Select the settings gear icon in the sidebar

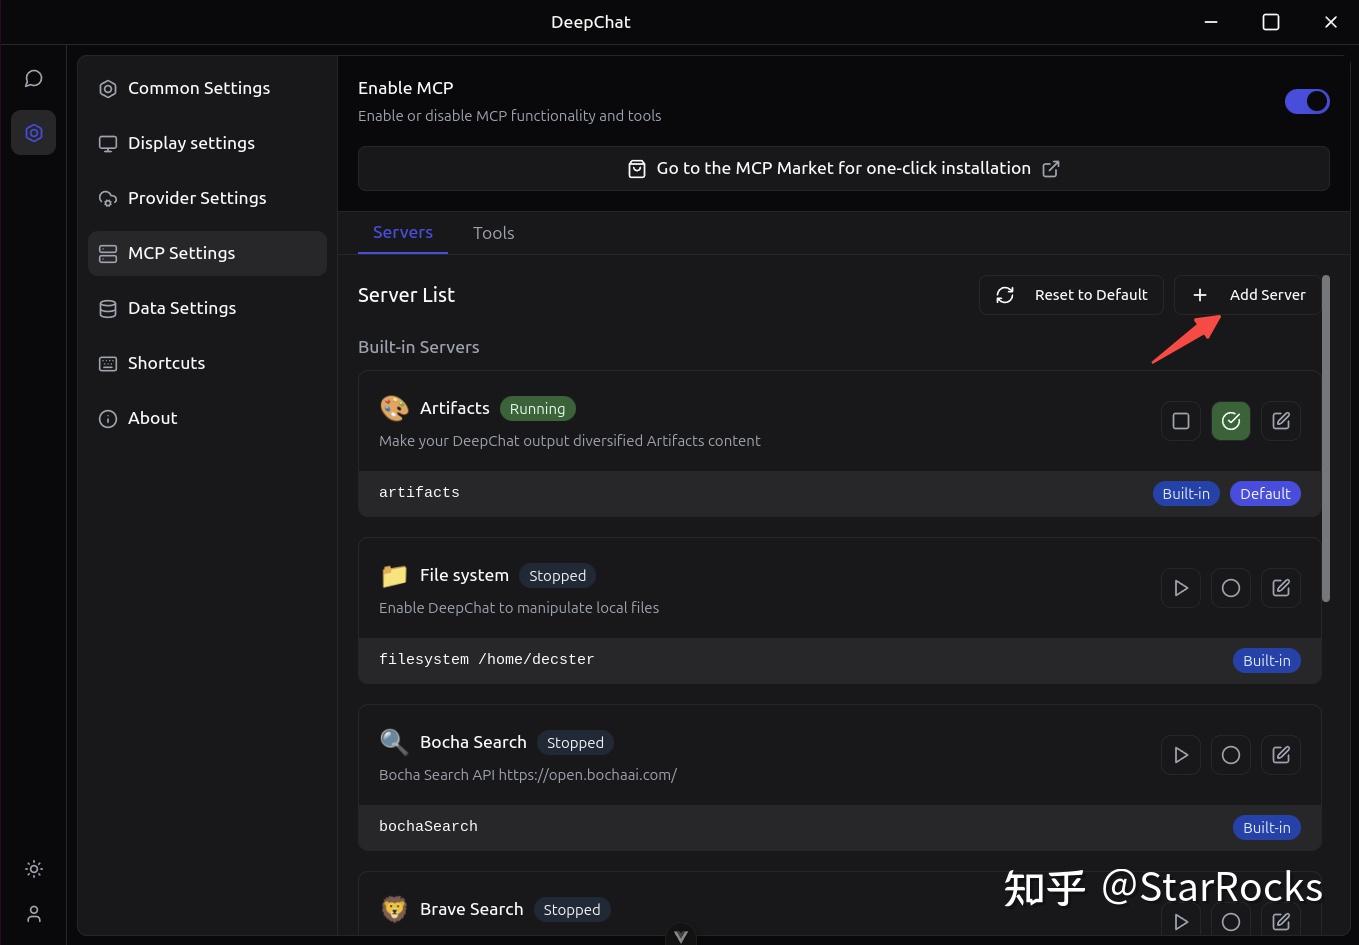33,132
